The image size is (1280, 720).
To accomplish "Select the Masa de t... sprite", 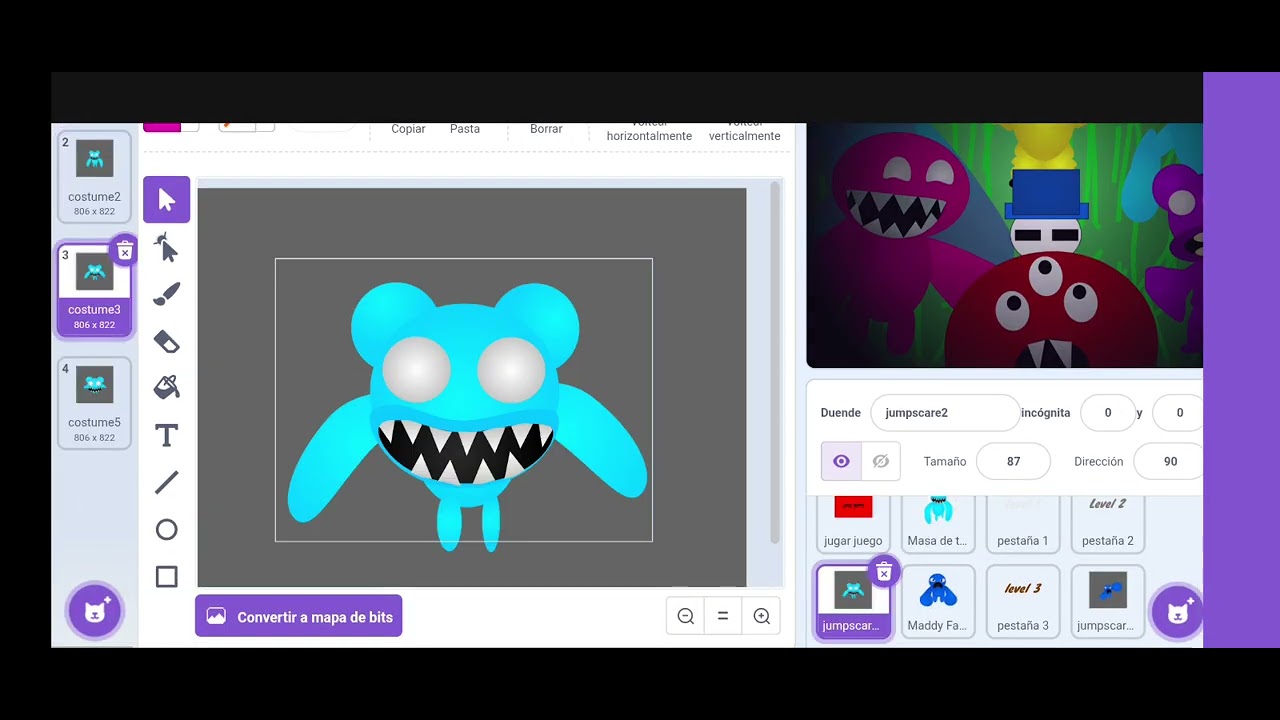I will pos(937,522).
